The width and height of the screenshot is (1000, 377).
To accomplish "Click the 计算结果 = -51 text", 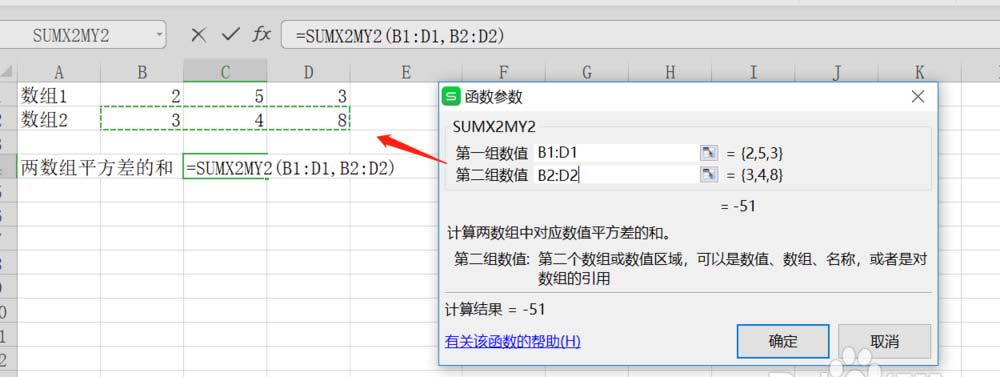I will 495,310.
